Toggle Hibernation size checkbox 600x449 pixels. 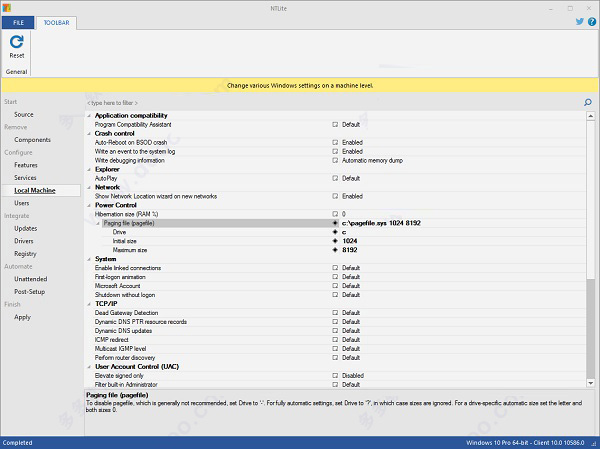tap(335, 214)
